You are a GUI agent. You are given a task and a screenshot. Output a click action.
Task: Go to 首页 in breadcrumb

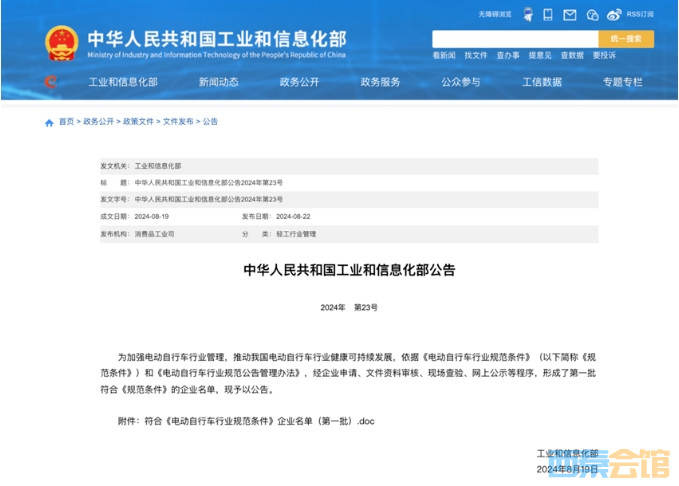tap(66, 122)
